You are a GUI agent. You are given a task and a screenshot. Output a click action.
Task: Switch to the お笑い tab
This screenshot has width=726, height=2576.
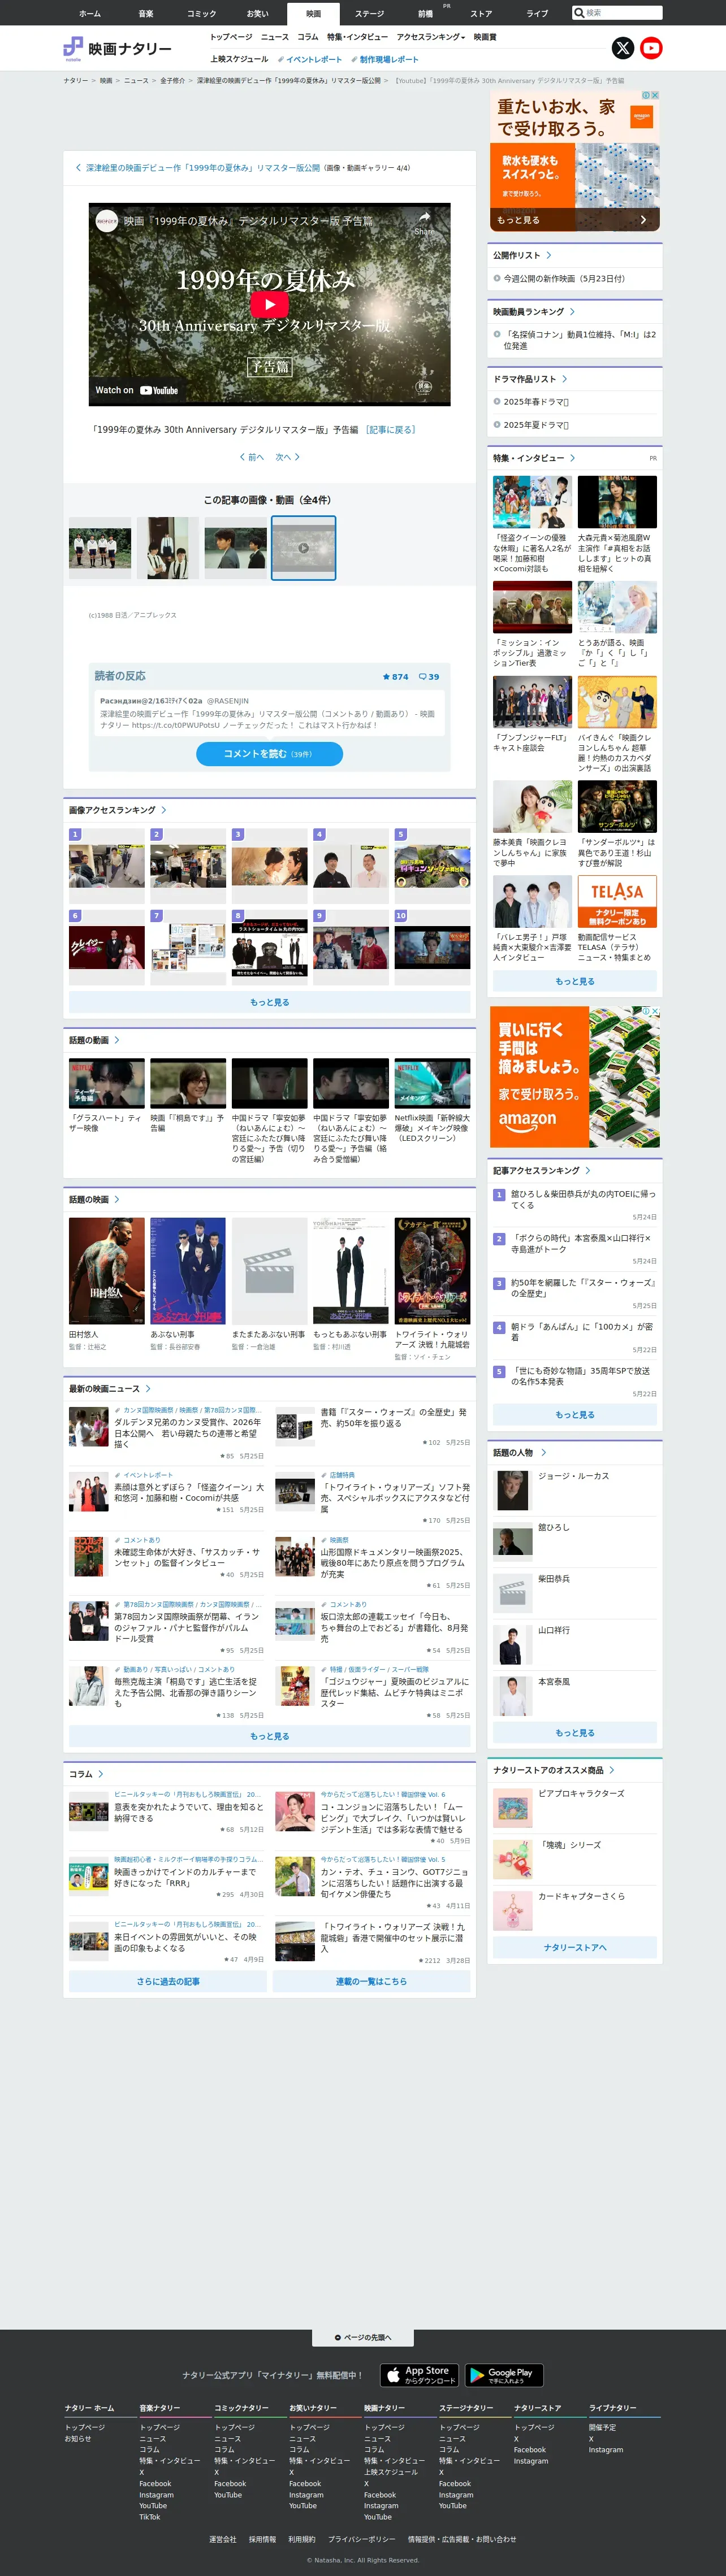258,14
